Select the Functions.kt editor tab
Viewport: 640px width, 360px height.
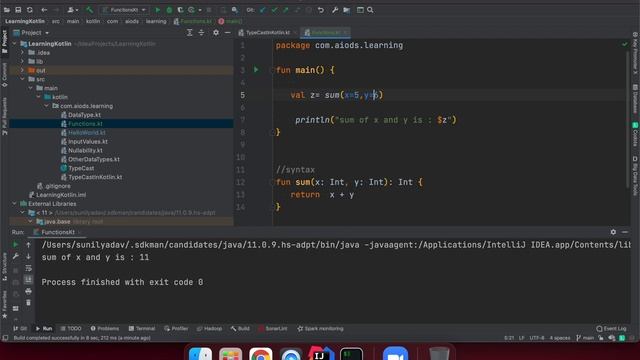coord(325,33)
